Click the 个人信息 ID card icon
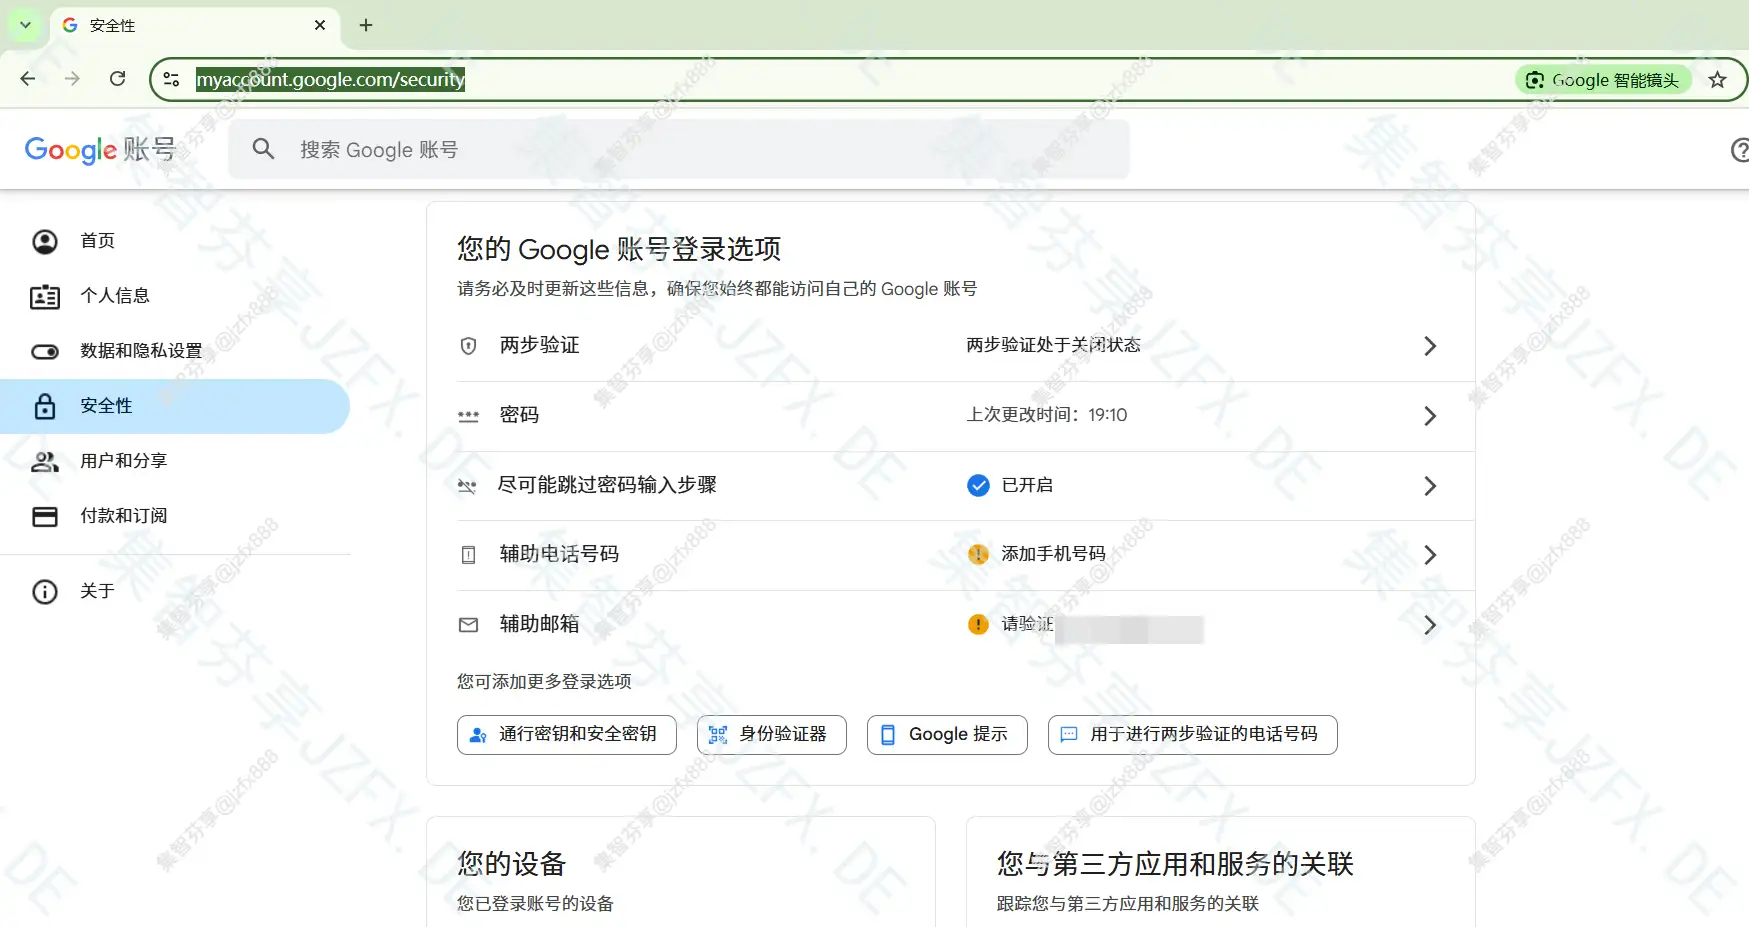The height and width of the screenshot is (927, 1749). click(45, 297)
